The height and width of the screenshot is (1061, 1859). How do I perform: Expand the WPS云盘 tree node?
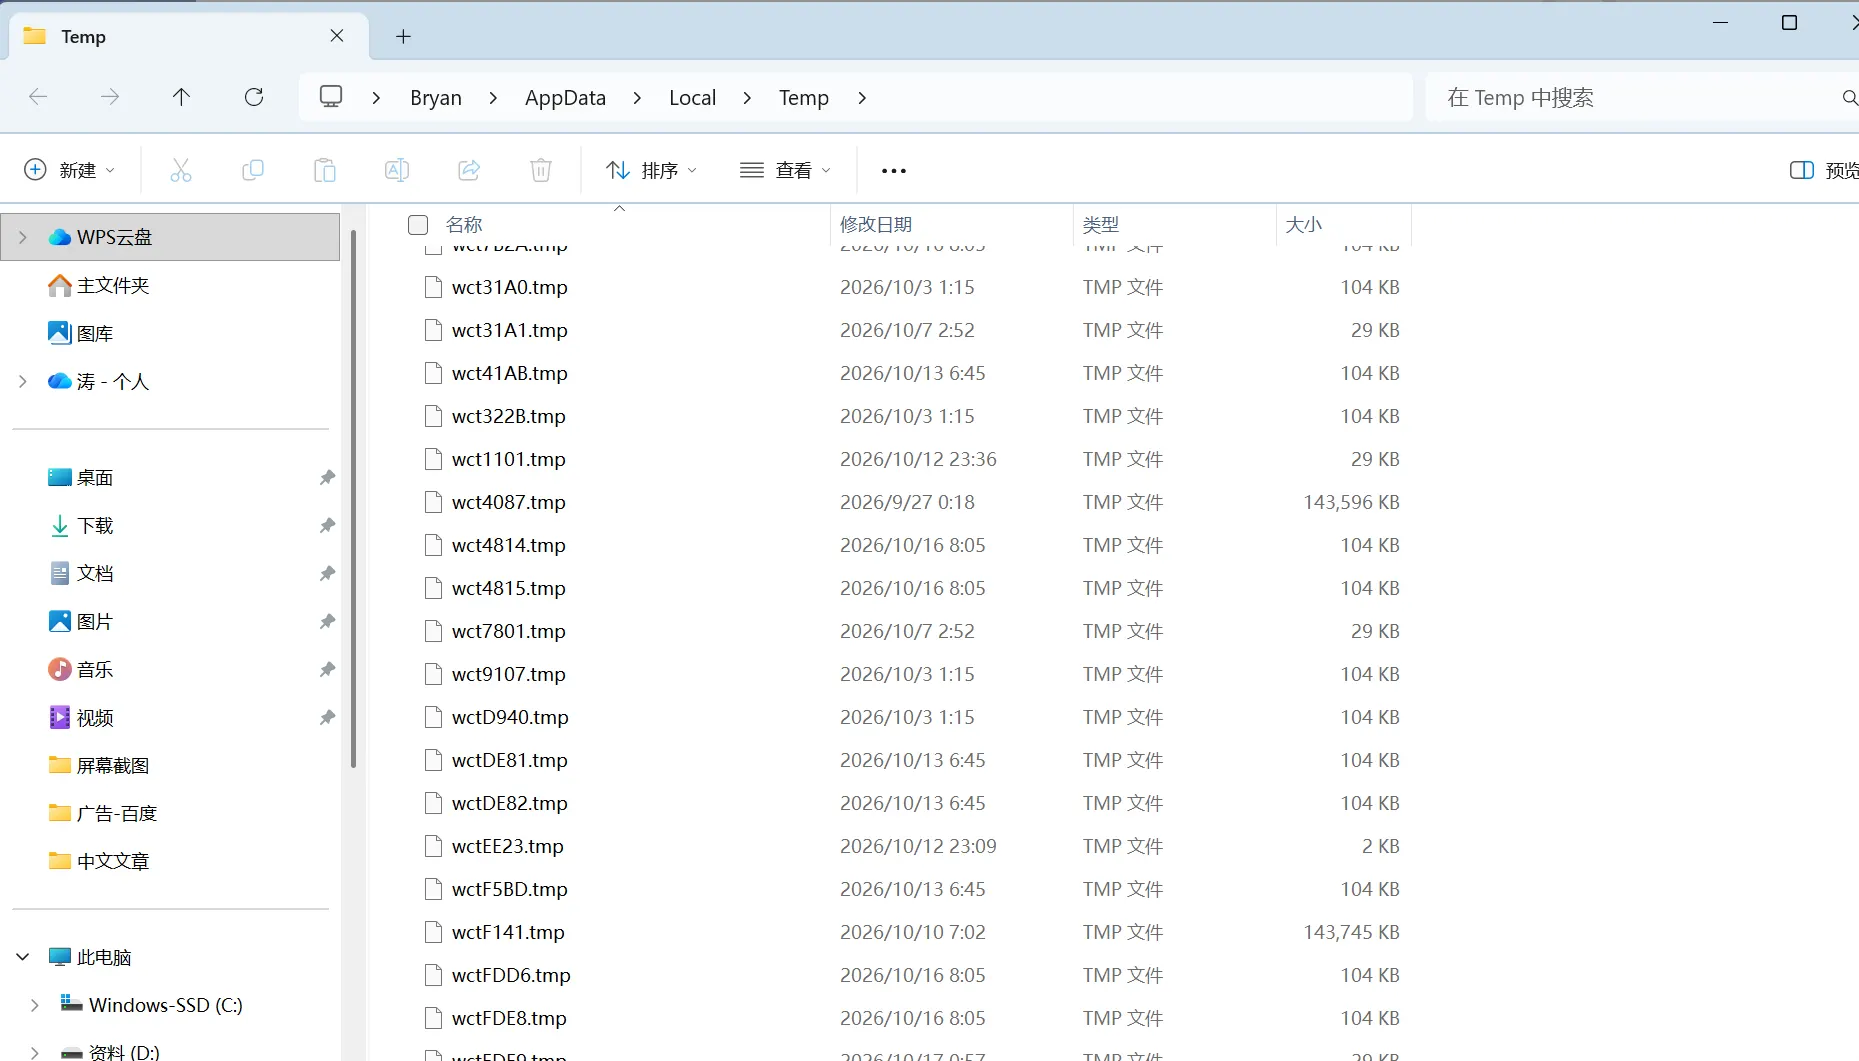click(23, 237)
